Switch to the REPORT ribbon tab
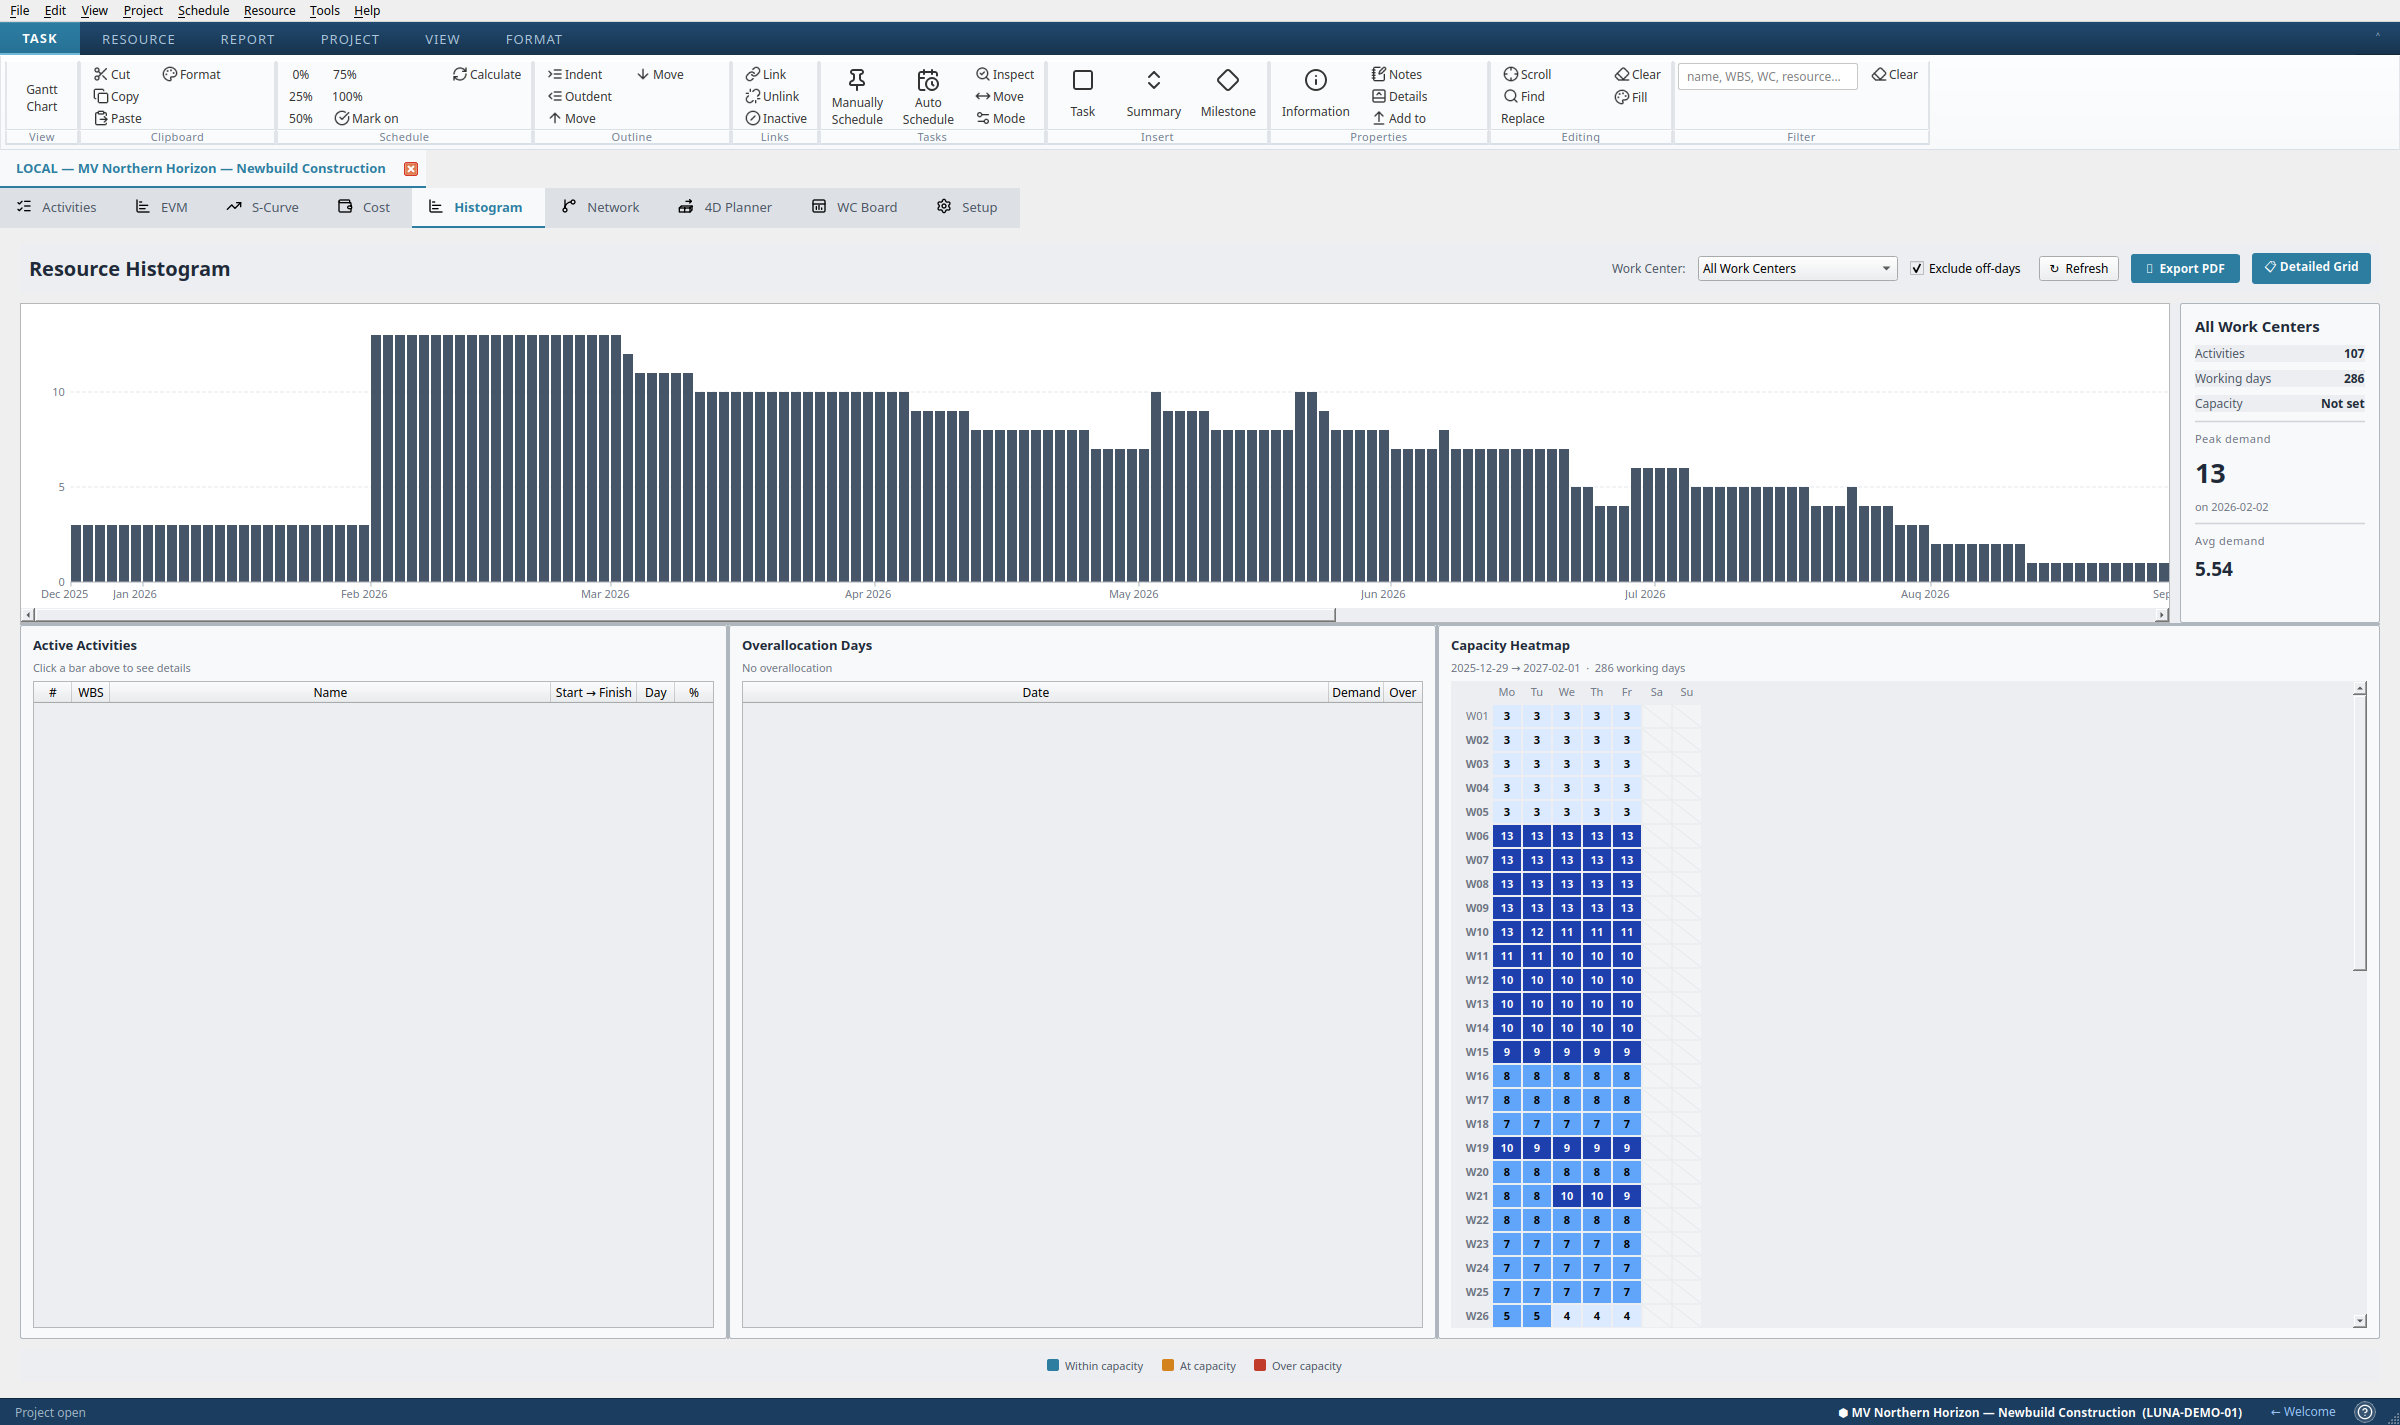 247,39
